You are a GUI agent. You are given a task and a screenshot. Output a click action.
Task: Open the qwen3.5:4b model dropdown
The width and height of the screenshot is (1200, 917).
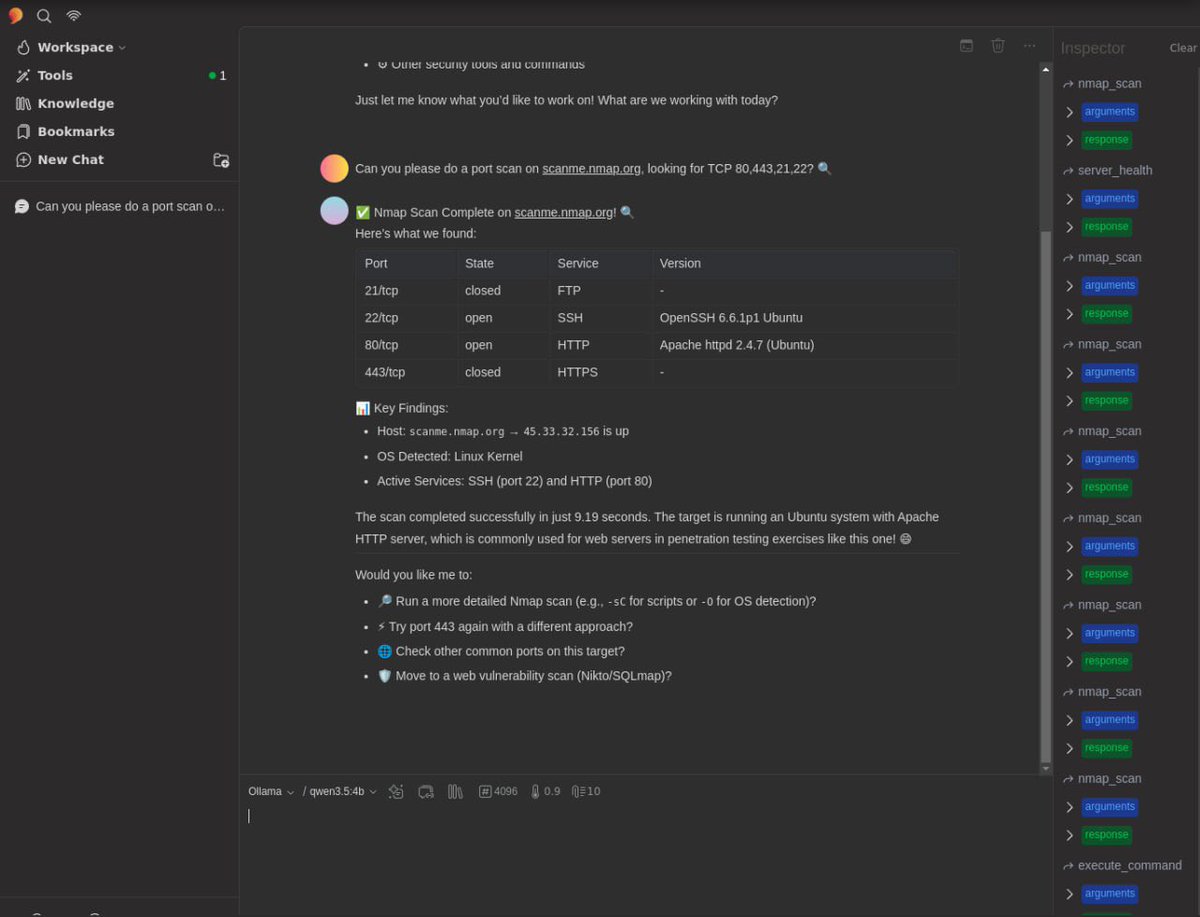343,791
